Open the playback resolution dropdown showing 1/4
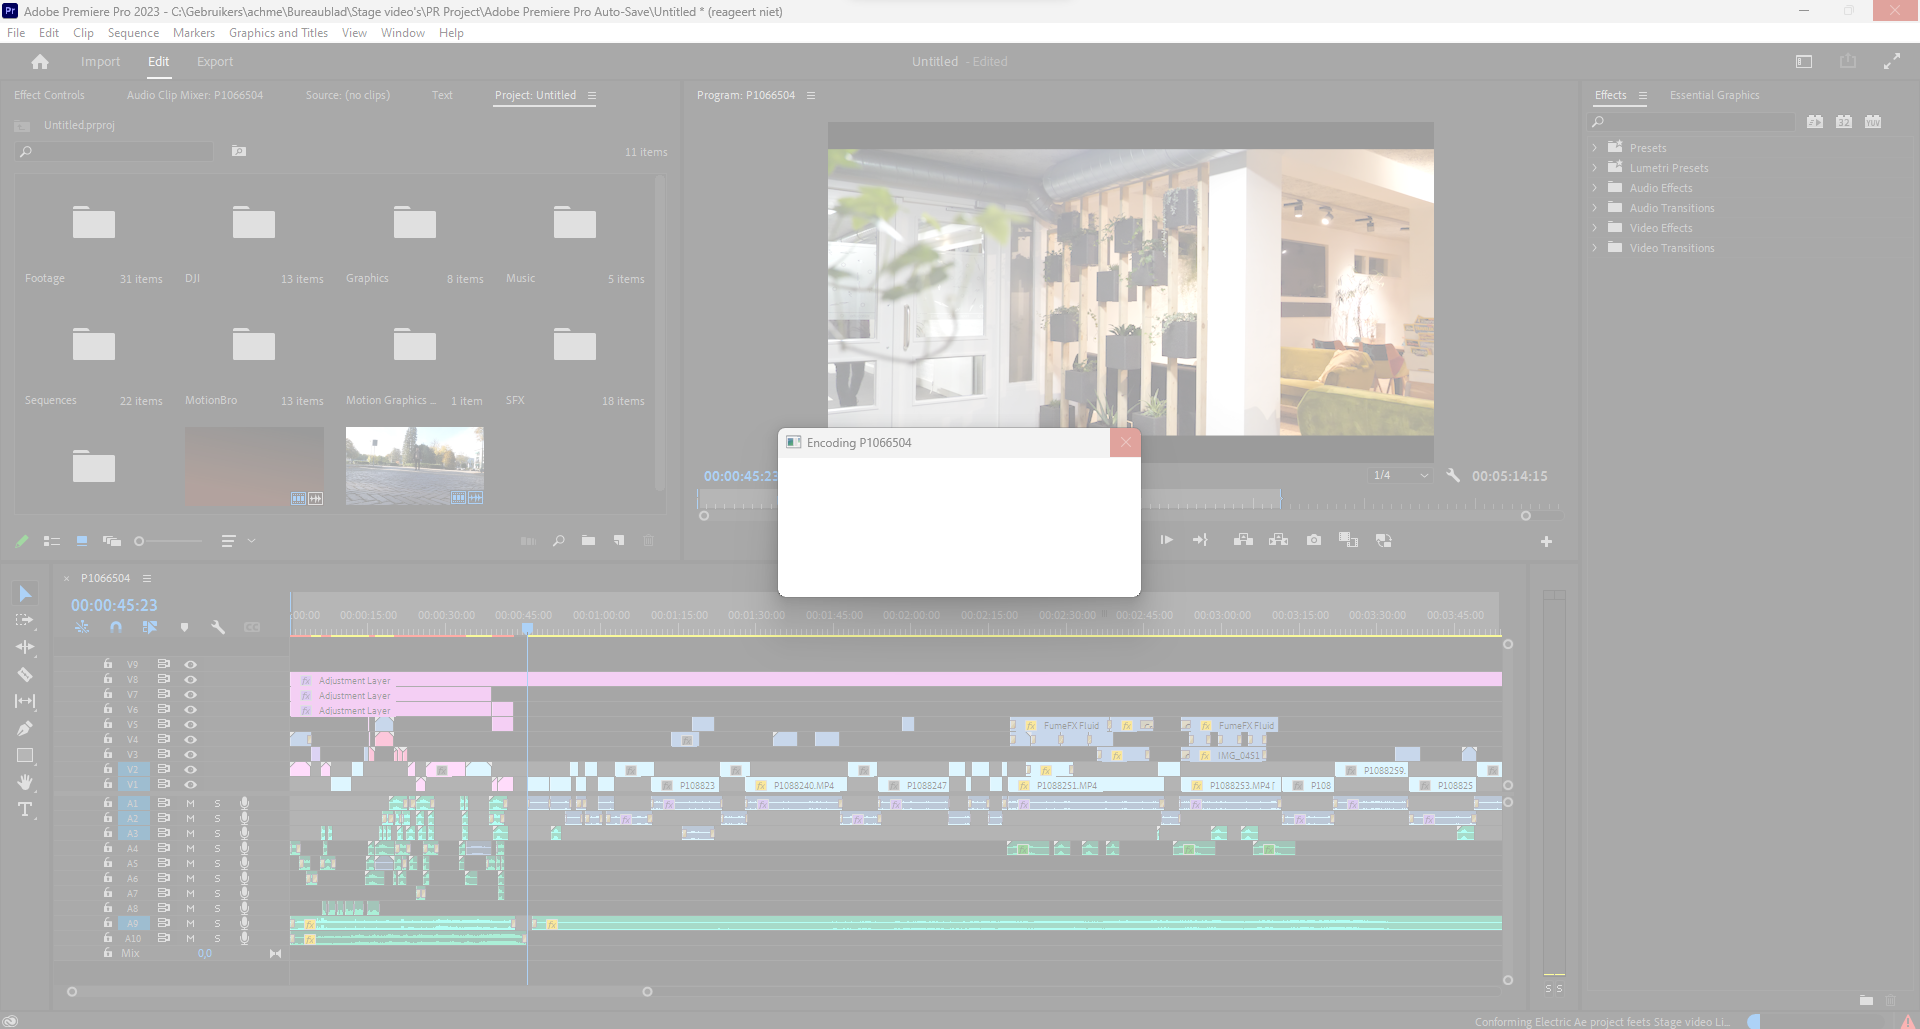Screen dimensions: 1920x1029 [x=1399, y=475]
